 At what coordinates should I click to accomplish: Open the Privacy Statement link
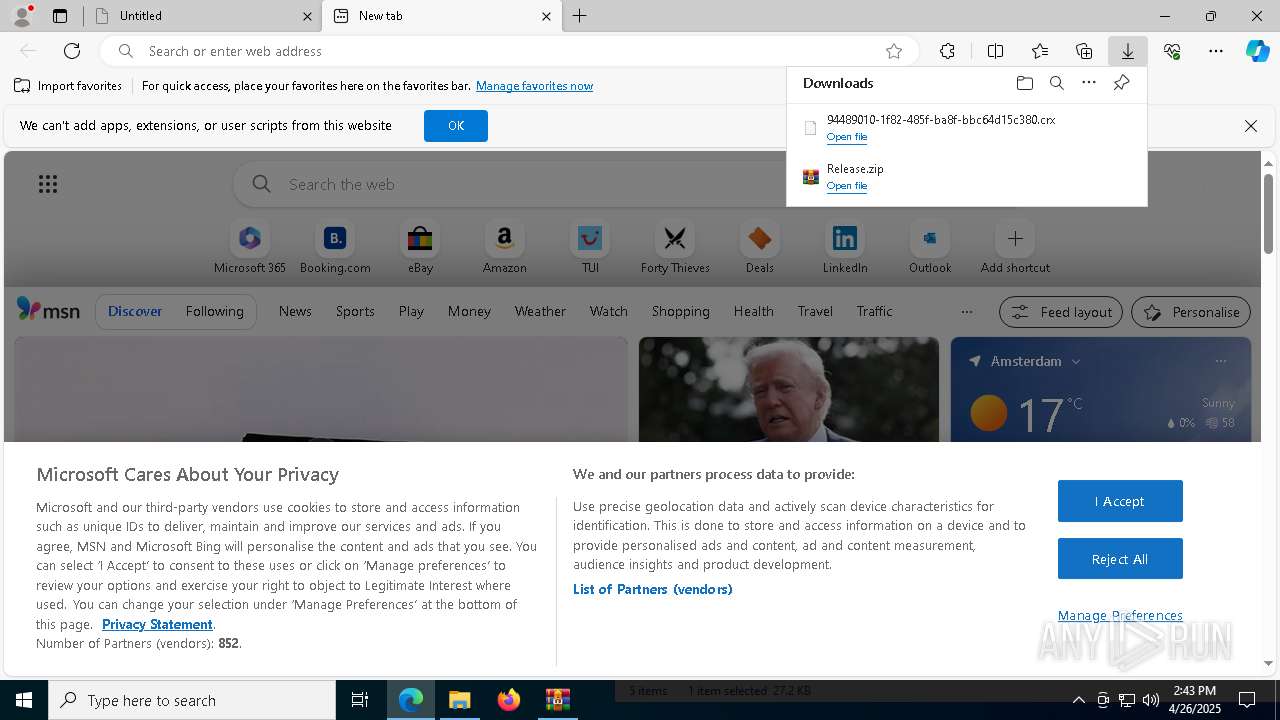[x=157, y=624]
